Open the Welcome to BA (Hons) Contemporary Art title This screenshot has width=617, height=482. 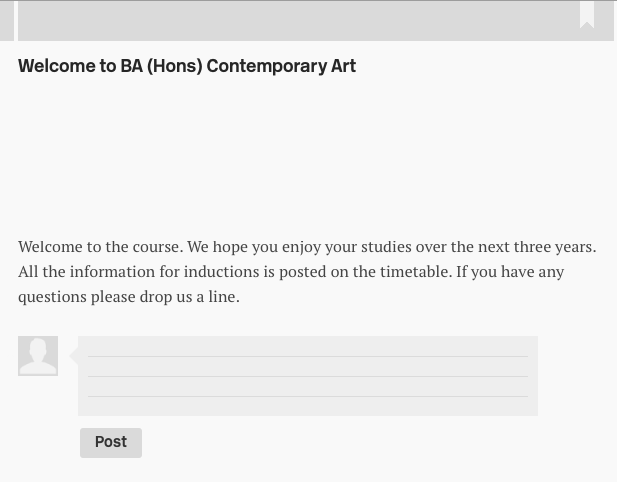(187, 66)
